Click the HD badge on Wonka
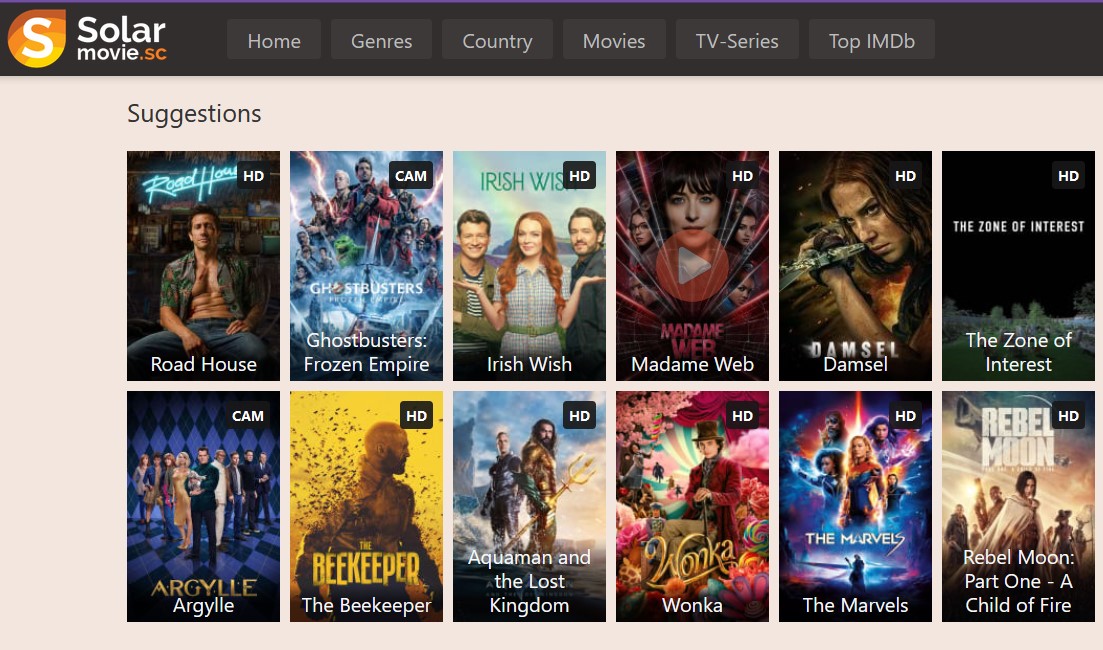 coord(742,416)
